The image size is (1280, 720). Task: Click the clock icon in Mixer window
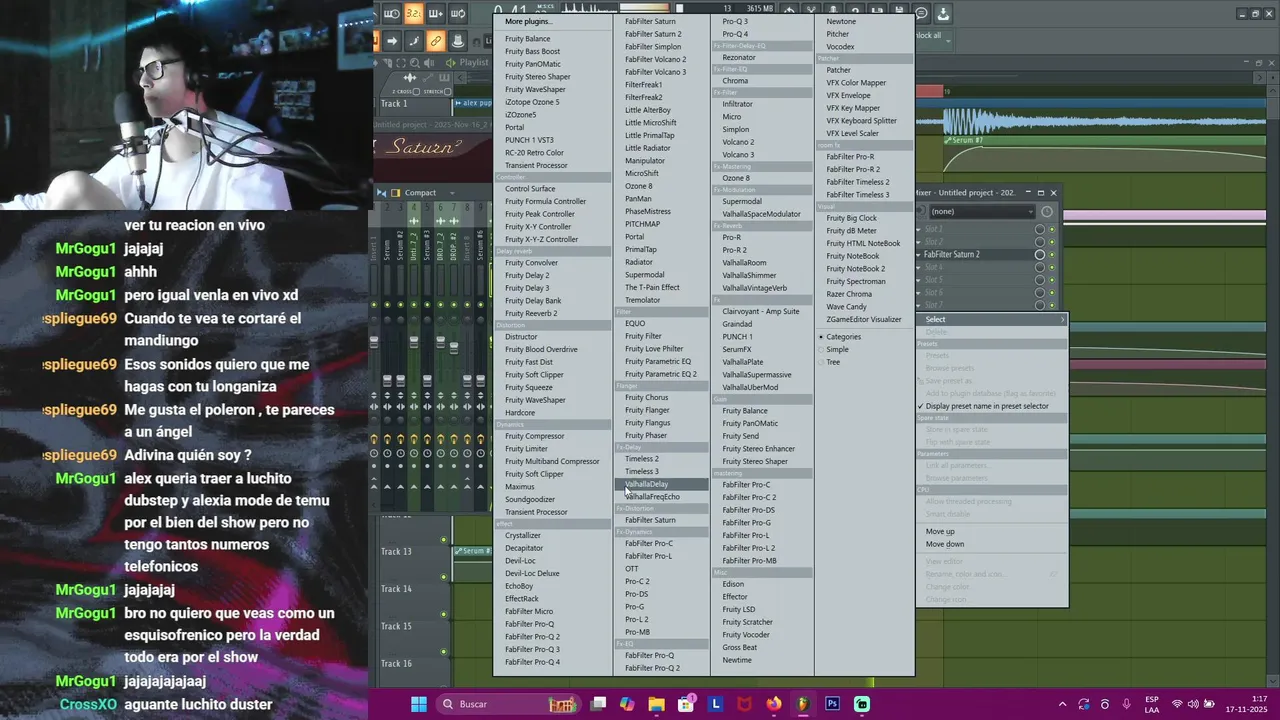(x=1047, y=211)
